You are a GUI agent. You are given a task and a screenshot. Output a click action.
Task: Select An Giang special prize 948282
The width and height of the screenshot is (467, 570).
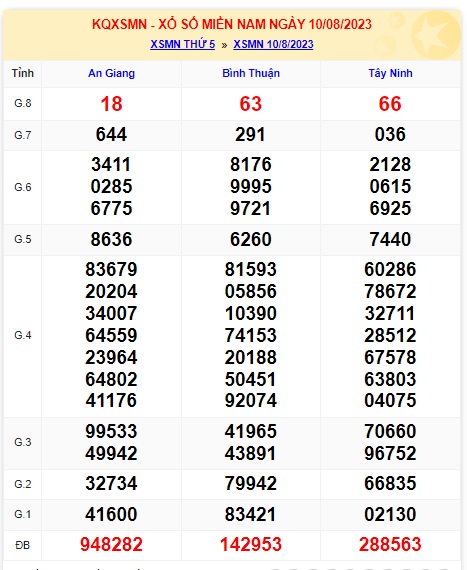click(x=111, y=544)
